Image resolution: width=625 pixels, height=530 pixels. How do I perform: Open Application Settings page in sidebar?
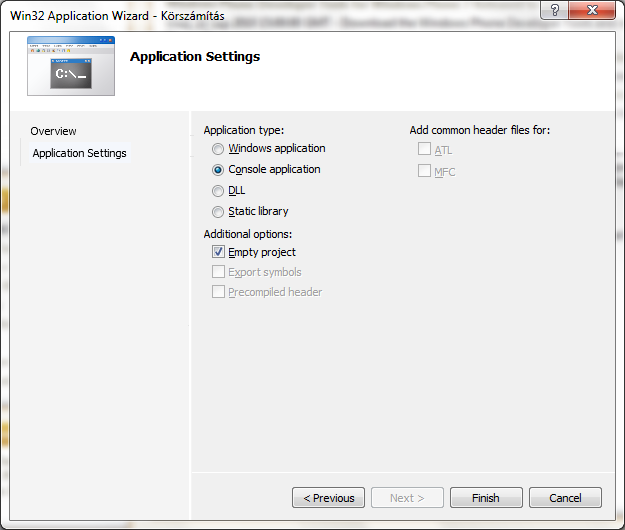click(79, 153)
